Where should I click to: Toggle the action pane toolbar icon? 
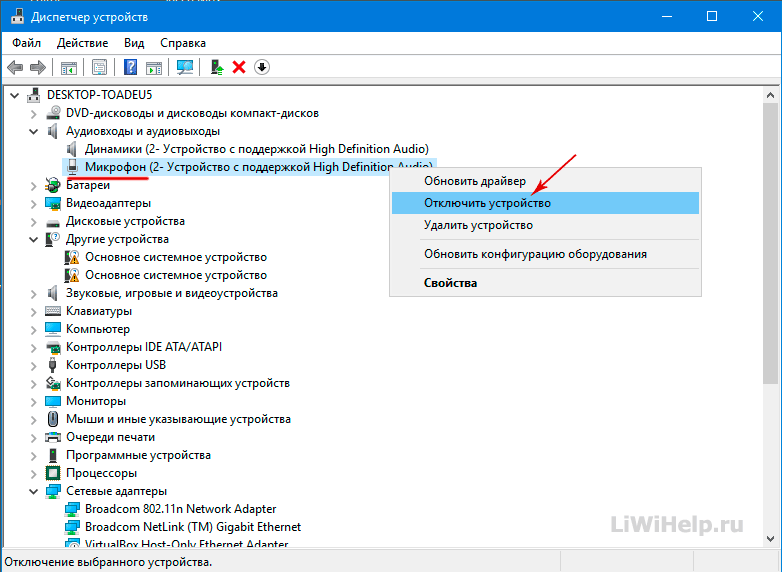[154, 67]
